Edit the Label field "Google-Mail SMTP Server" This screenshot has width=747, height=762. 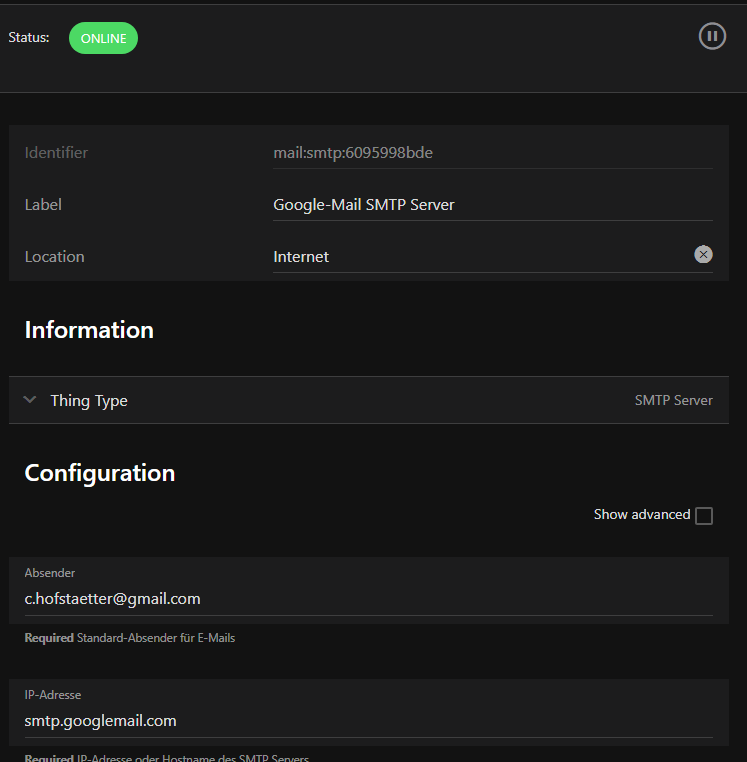(x=490, y=205)
